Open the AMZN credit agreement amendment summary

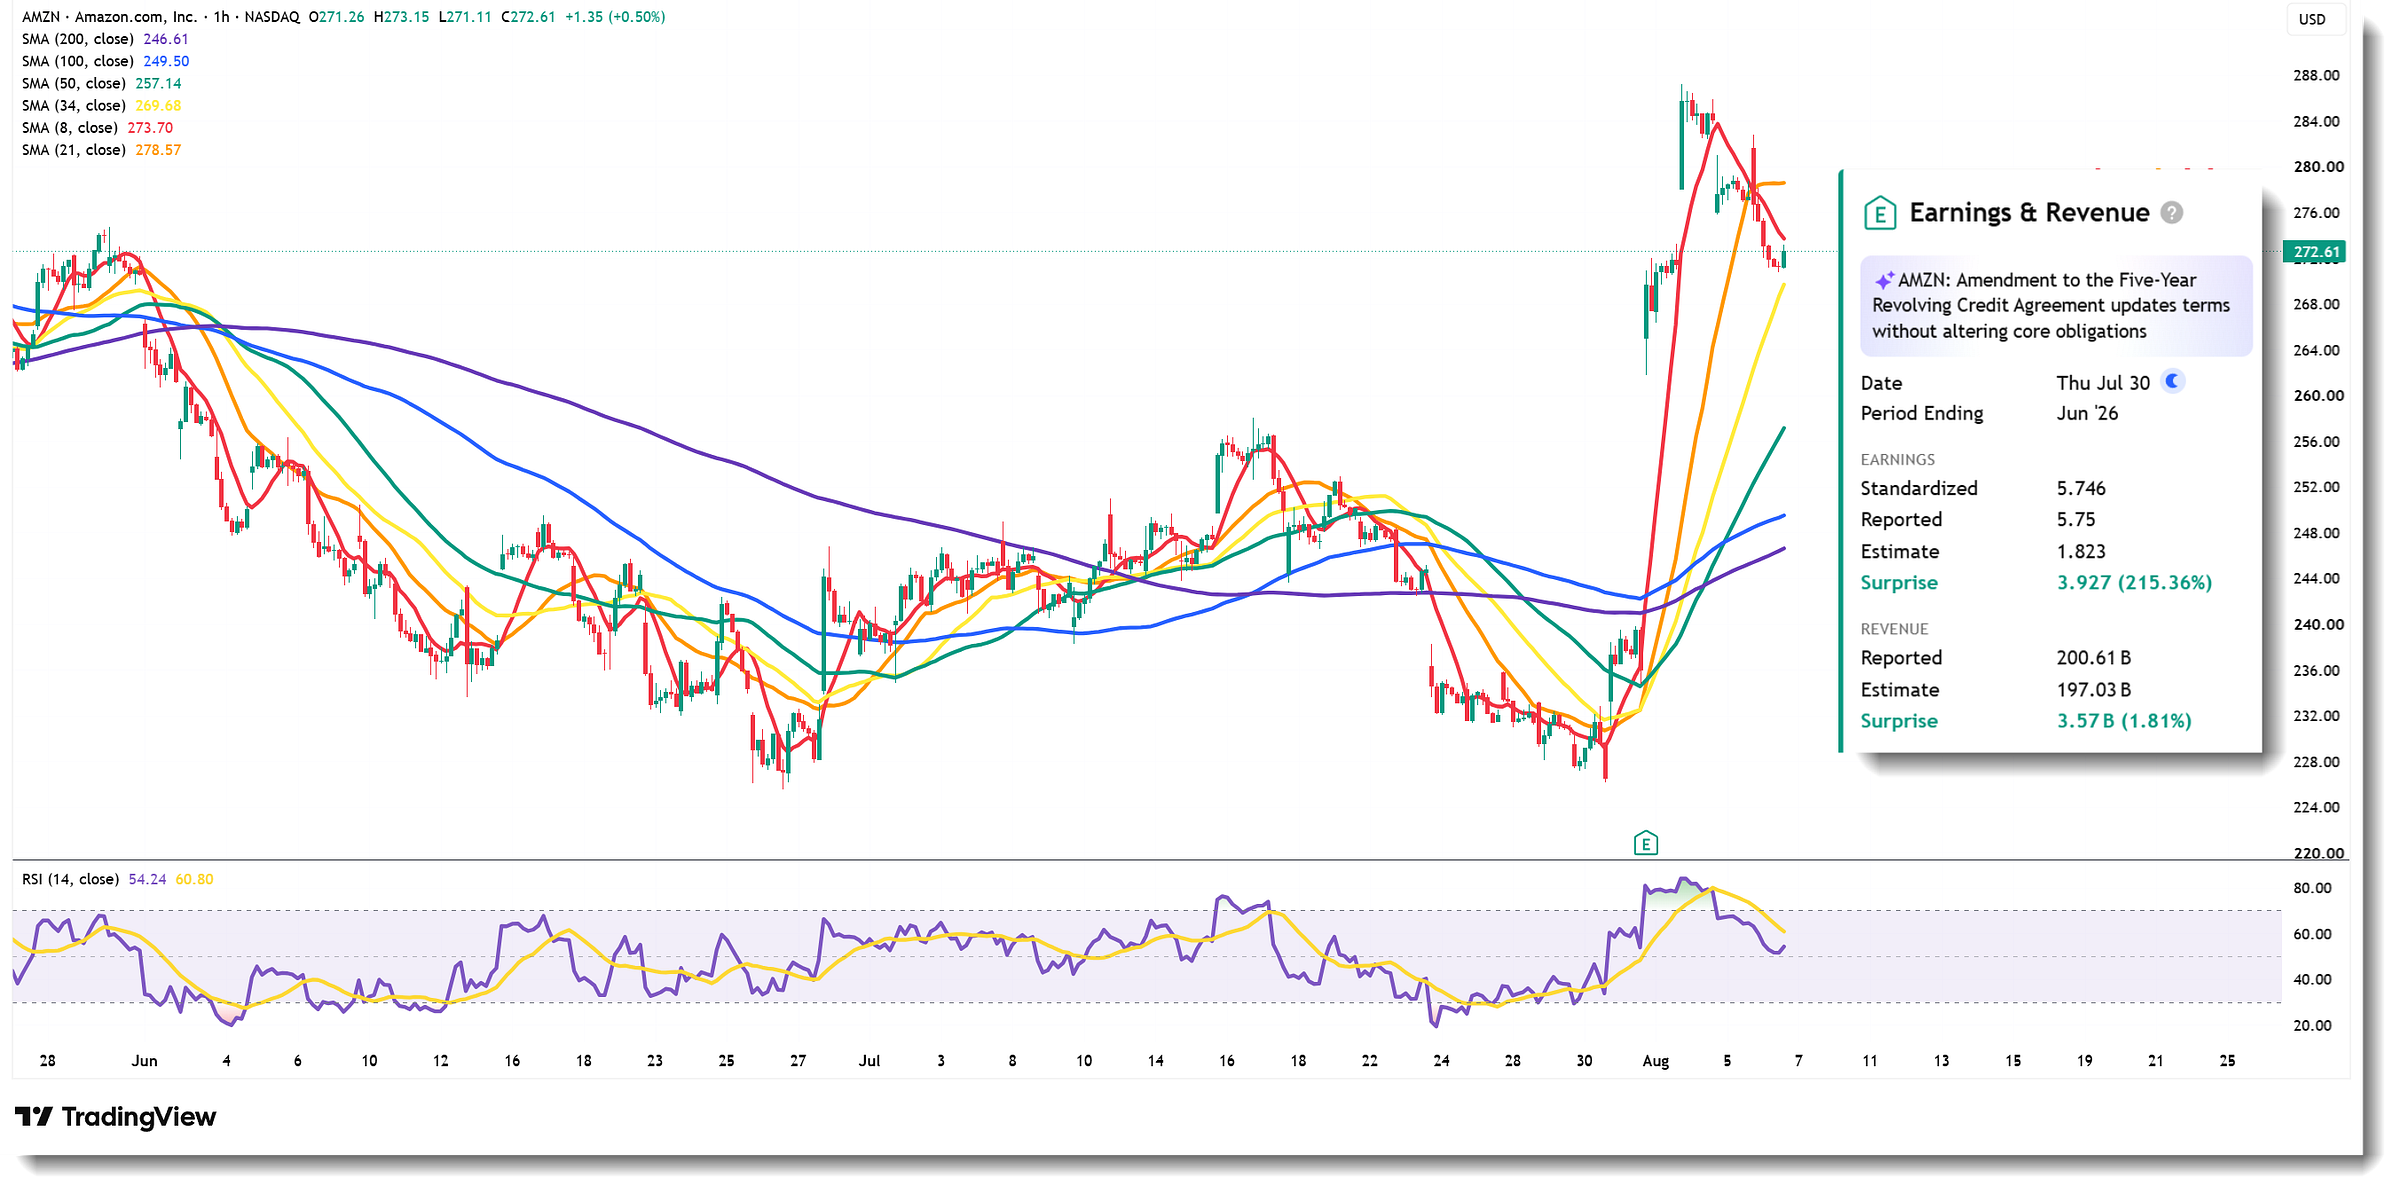2056,306
